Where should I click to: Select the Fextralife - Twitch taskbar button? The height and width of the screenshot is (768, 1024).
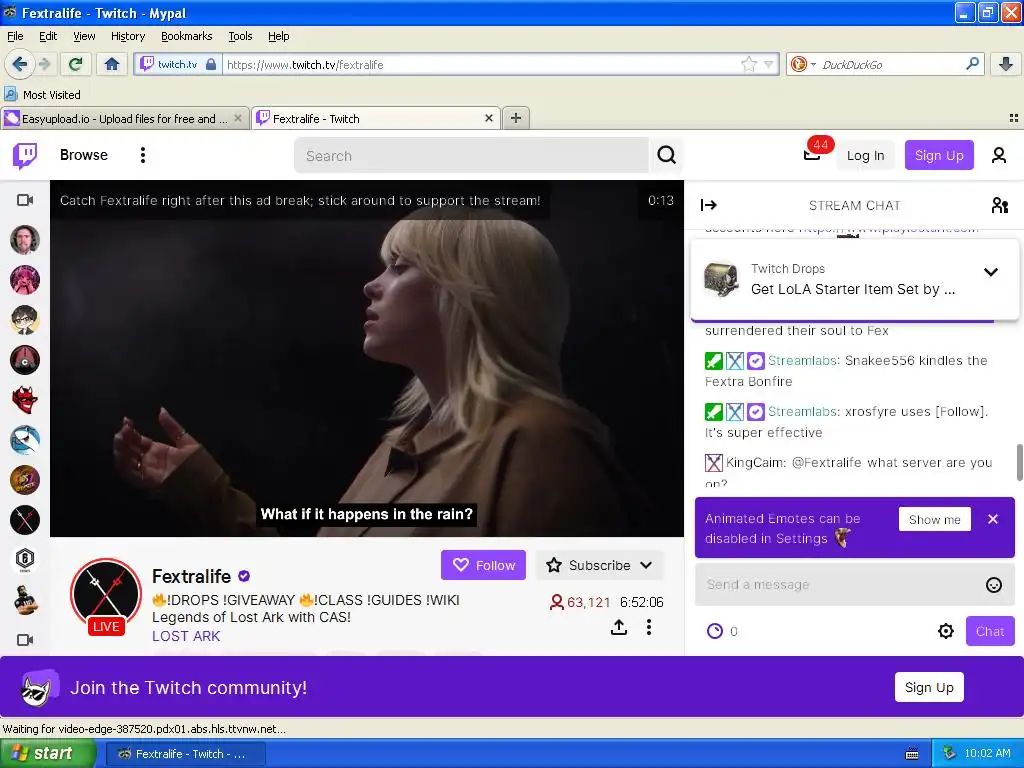click(x=185, y=754)
